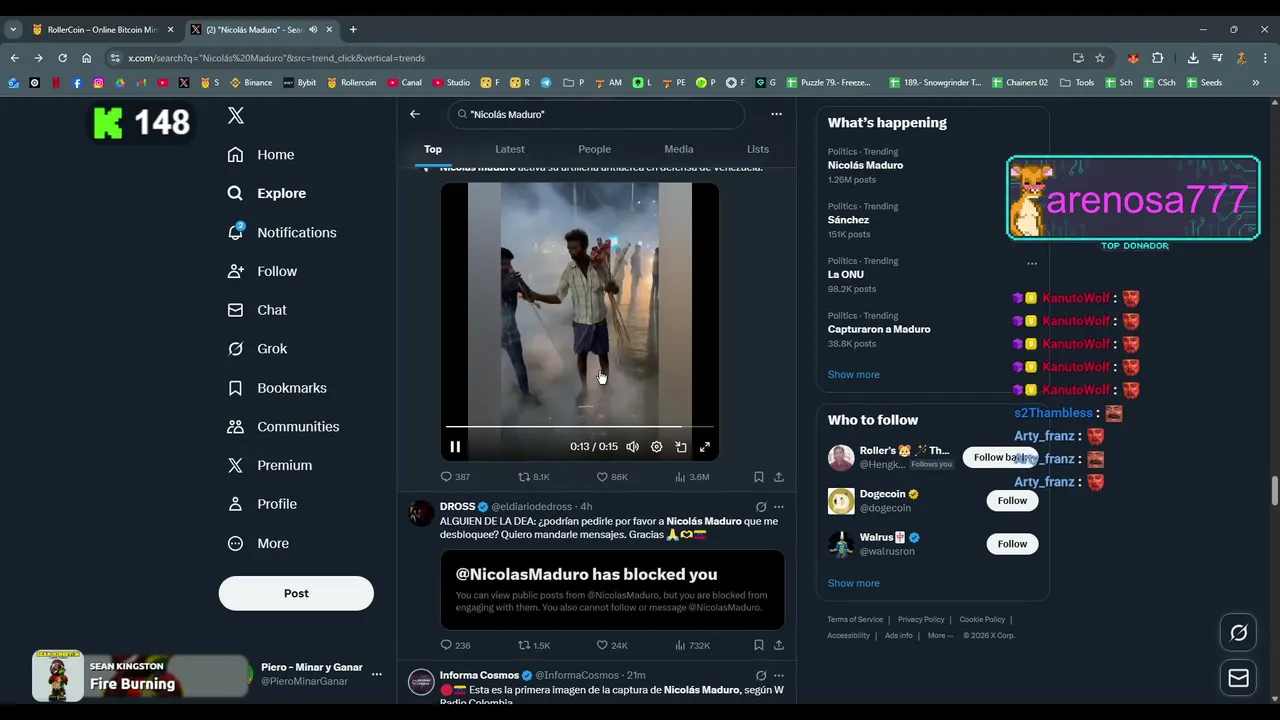
Task: Open Capturaron a Maduro trend
Action: coord(879,329)
